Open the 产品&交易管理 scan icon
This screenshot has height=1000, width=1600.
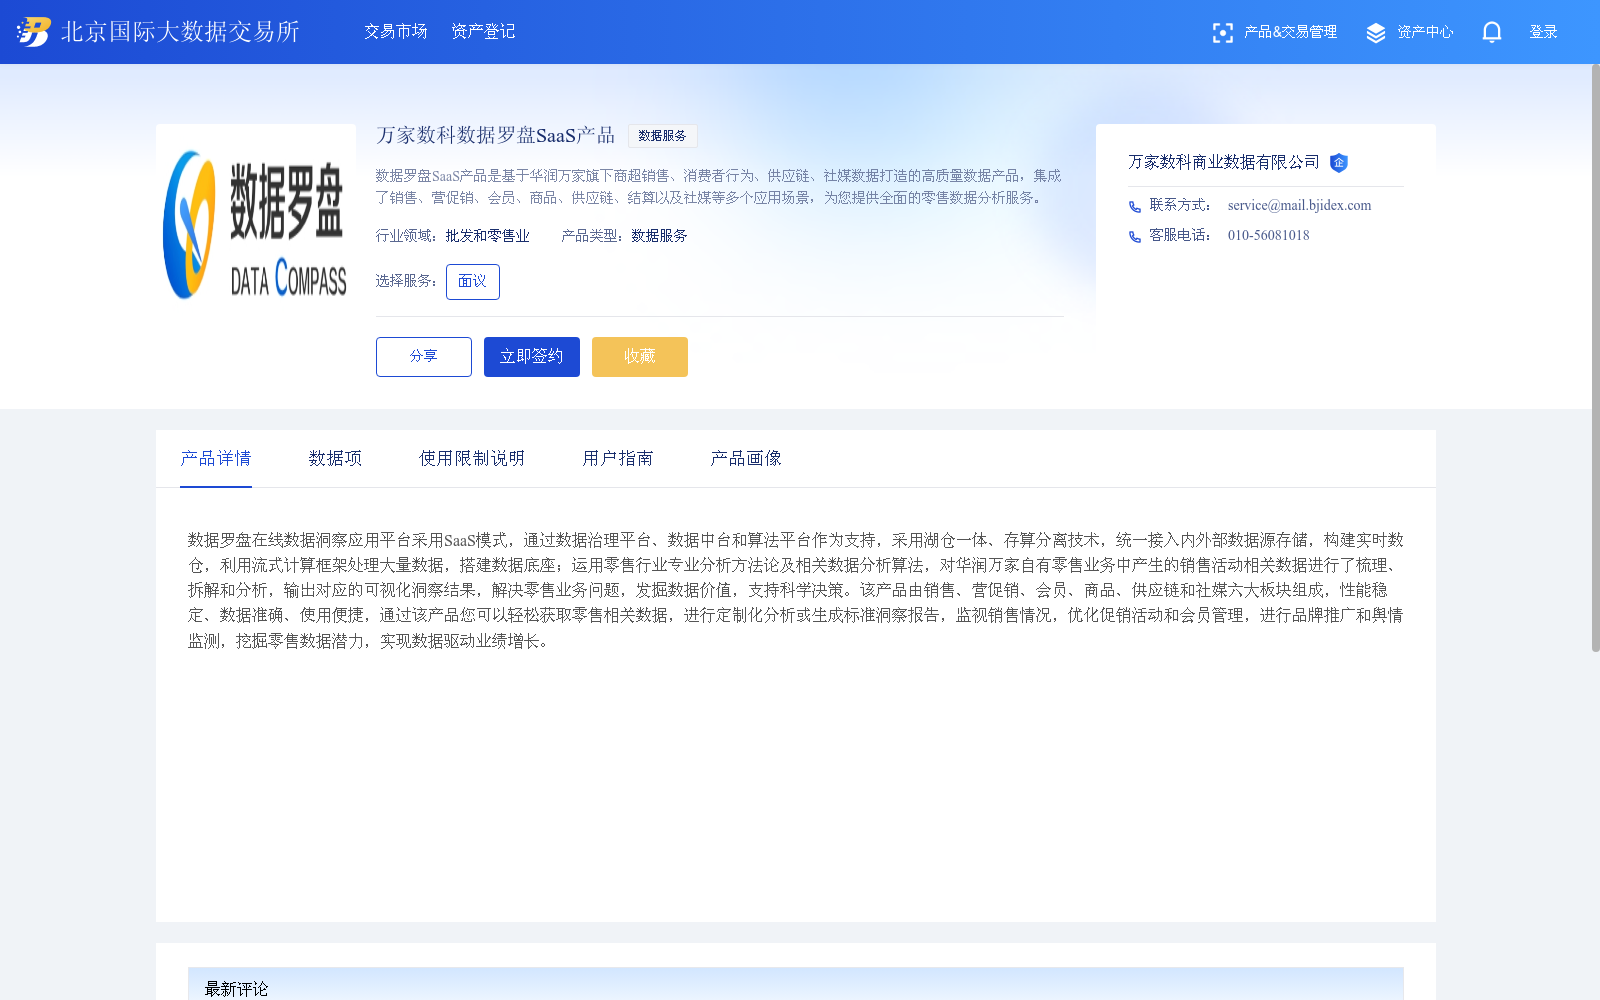pos(1222,33)
